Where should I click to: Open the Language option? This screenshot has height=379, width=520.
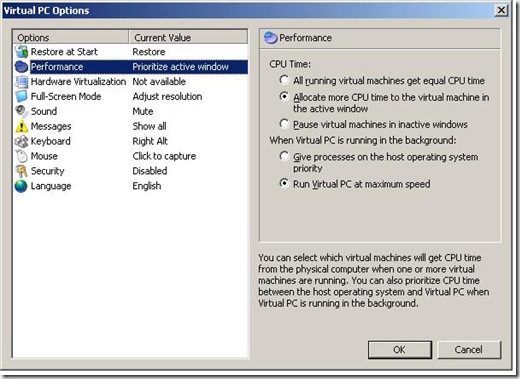click(51, 186)
